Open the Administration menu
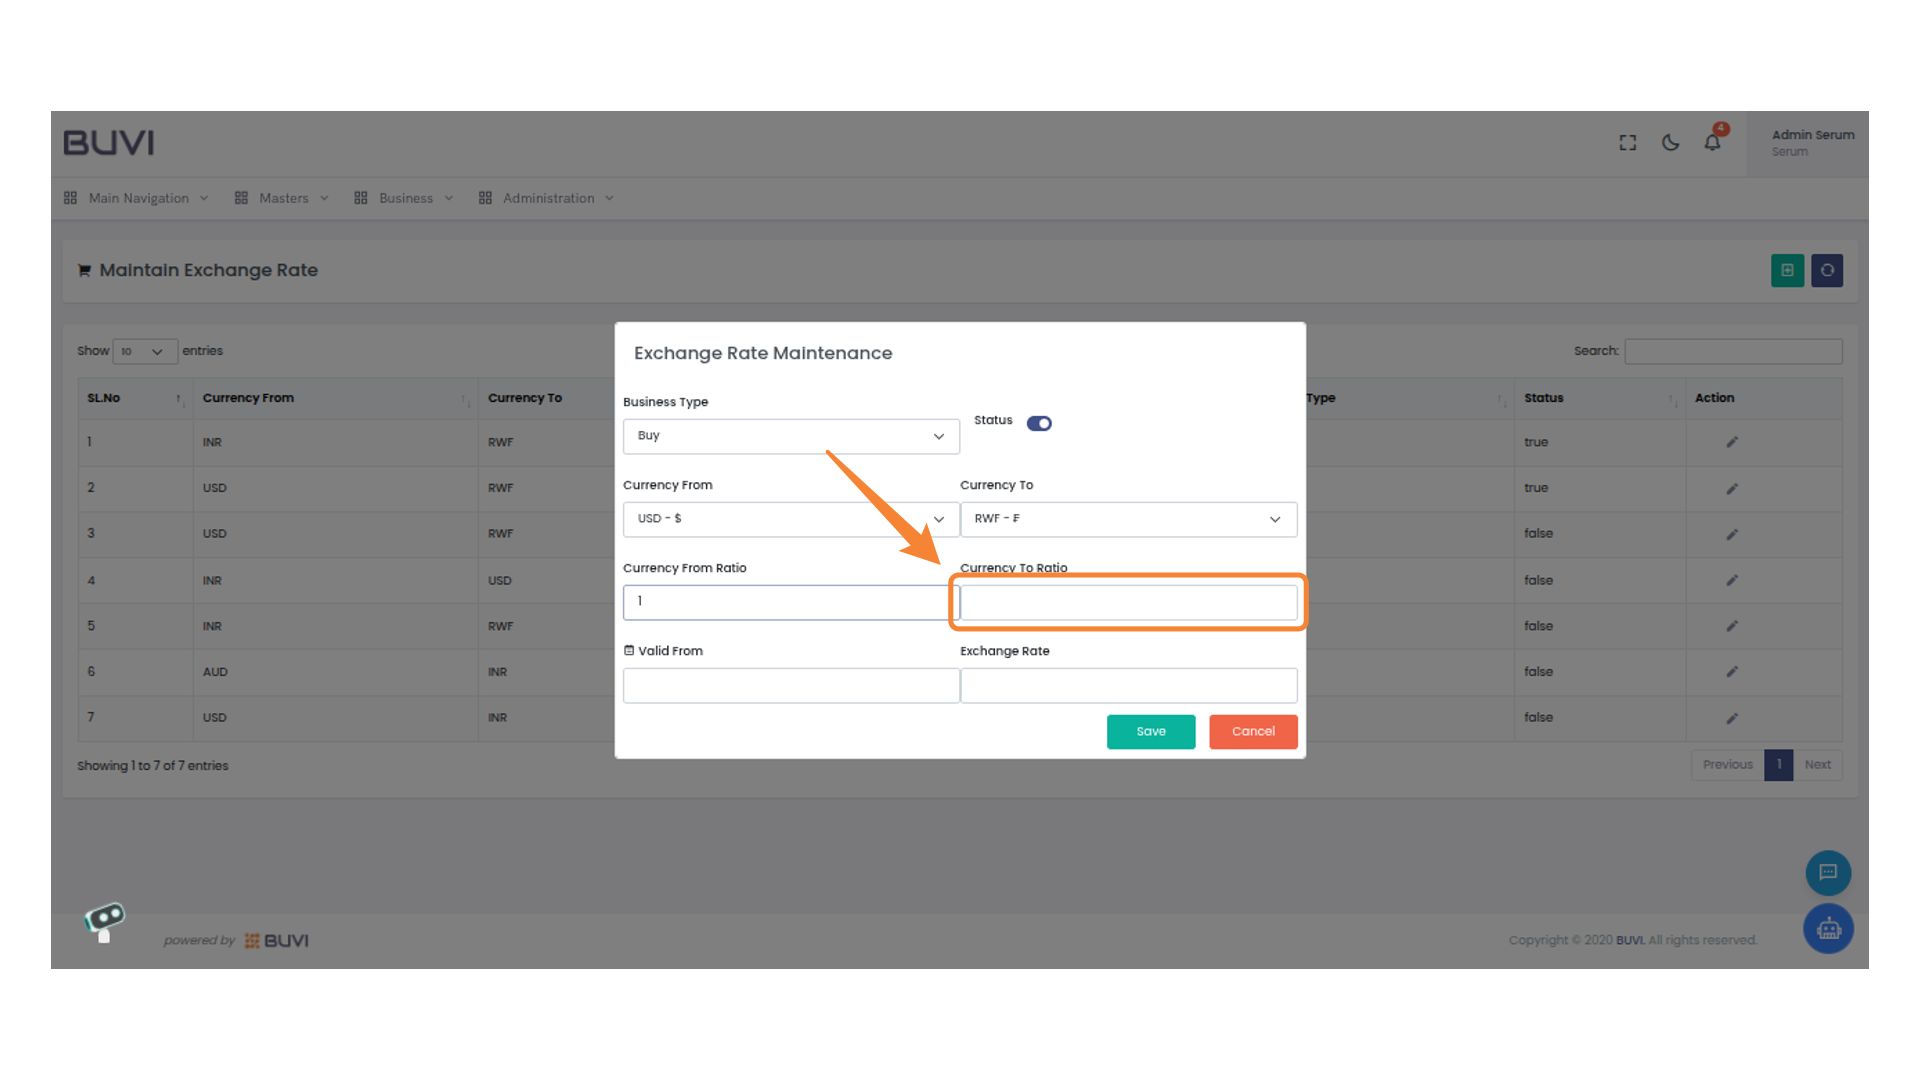The image size is (1920, 1080). (547, 198)
